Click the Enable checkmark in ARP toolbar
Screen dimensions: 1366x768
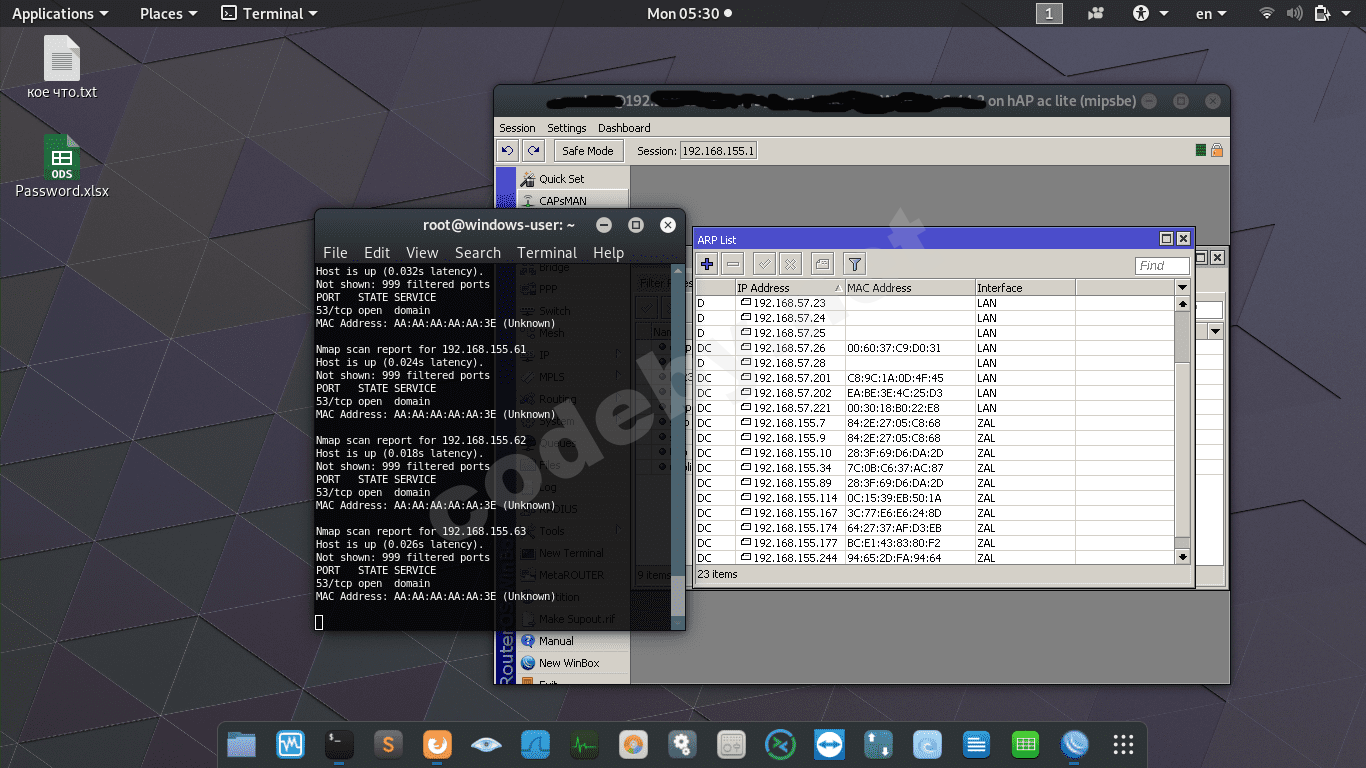tap(765, 264)
